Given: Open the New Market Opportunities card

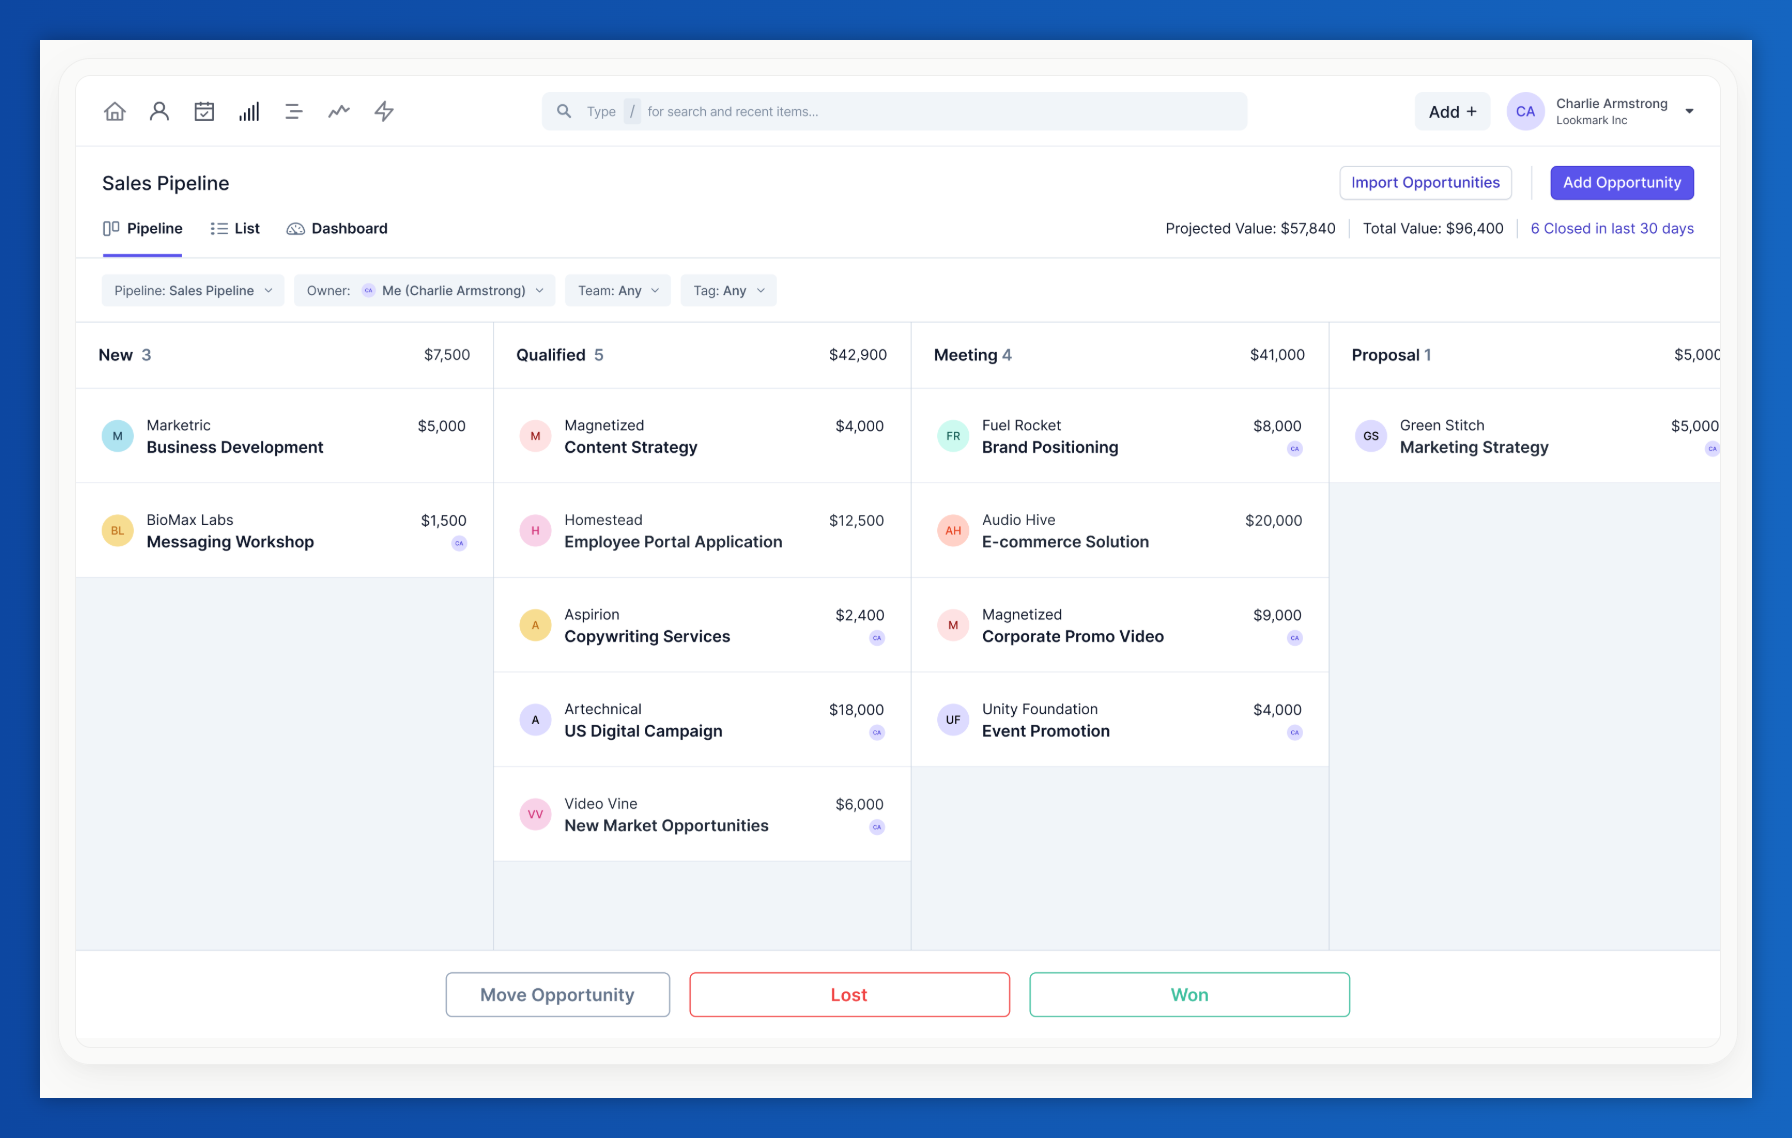Looking at the screenshot, I should (x=702, y=814).
